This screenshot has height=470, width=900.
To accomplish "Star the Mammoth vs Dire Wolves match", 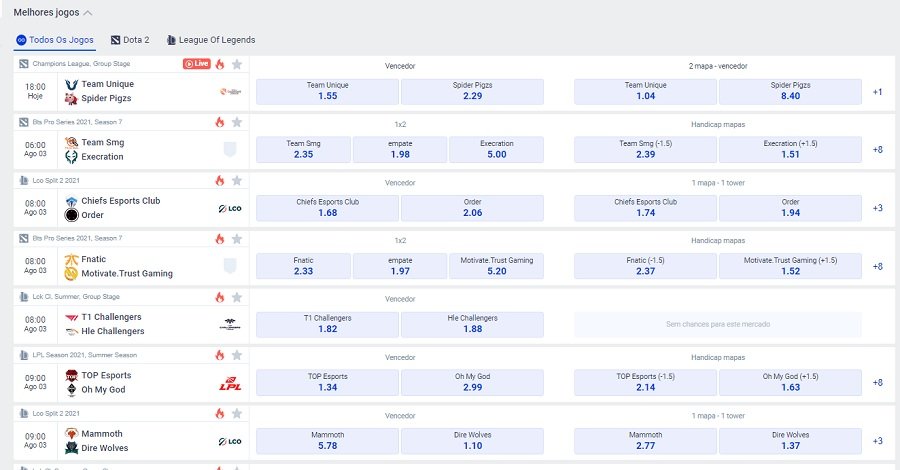I will [x=237, y=413].
